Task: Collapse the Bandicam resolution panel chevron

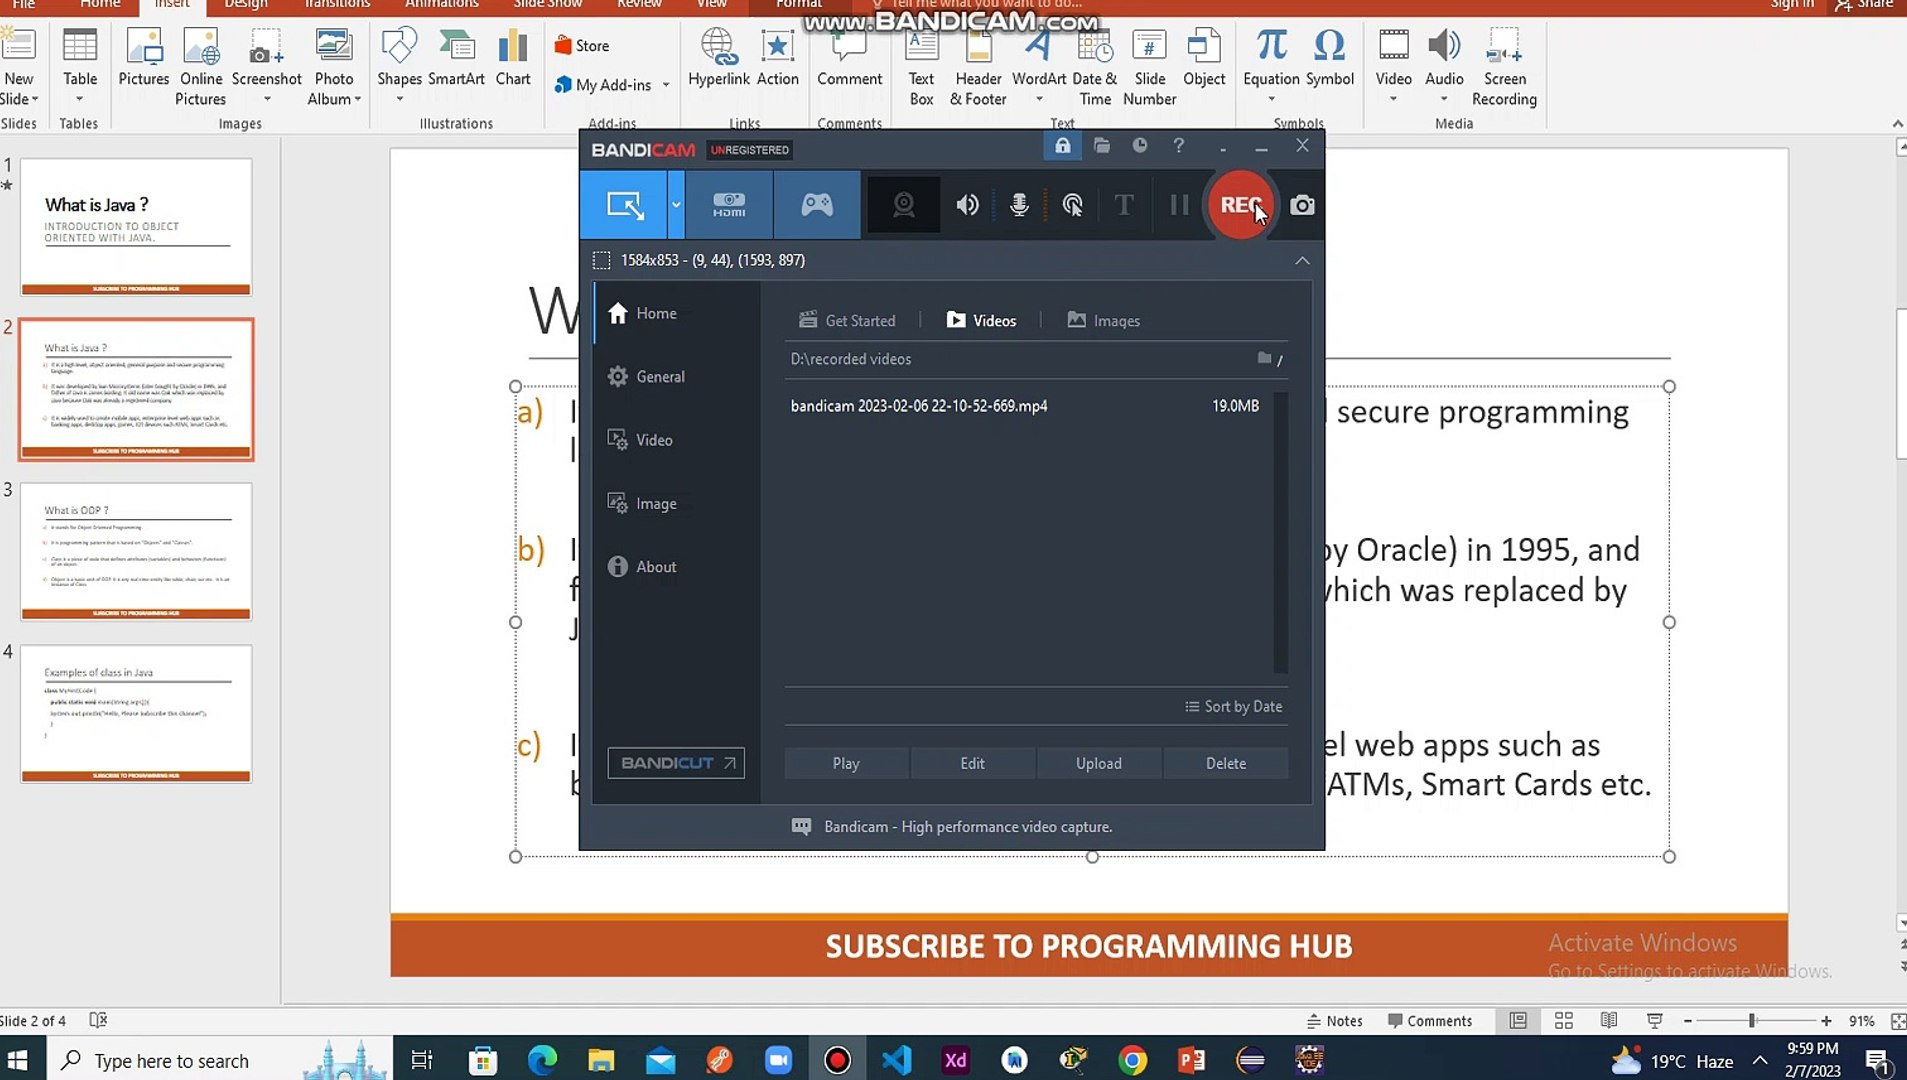Action: [1302, 260]
